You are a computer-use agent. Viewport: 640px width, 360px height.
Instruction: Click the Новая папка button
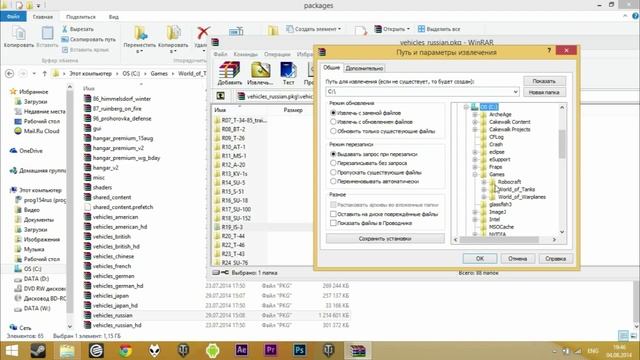pyautogui.click(x=544, y=92)
